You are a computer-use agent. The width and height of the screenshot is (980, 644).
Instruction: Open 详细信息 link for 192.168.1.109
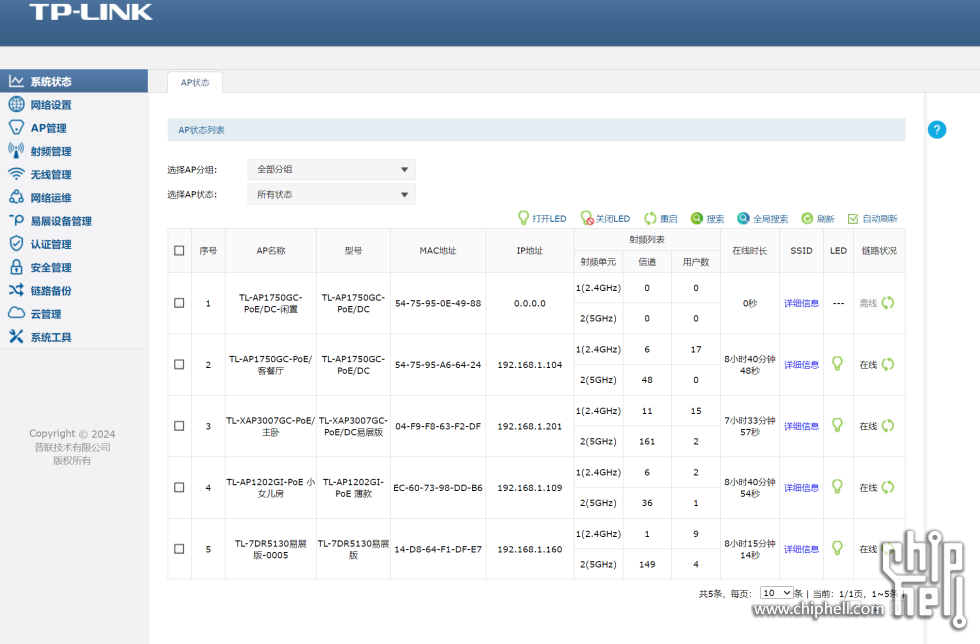tap(801, 487)
